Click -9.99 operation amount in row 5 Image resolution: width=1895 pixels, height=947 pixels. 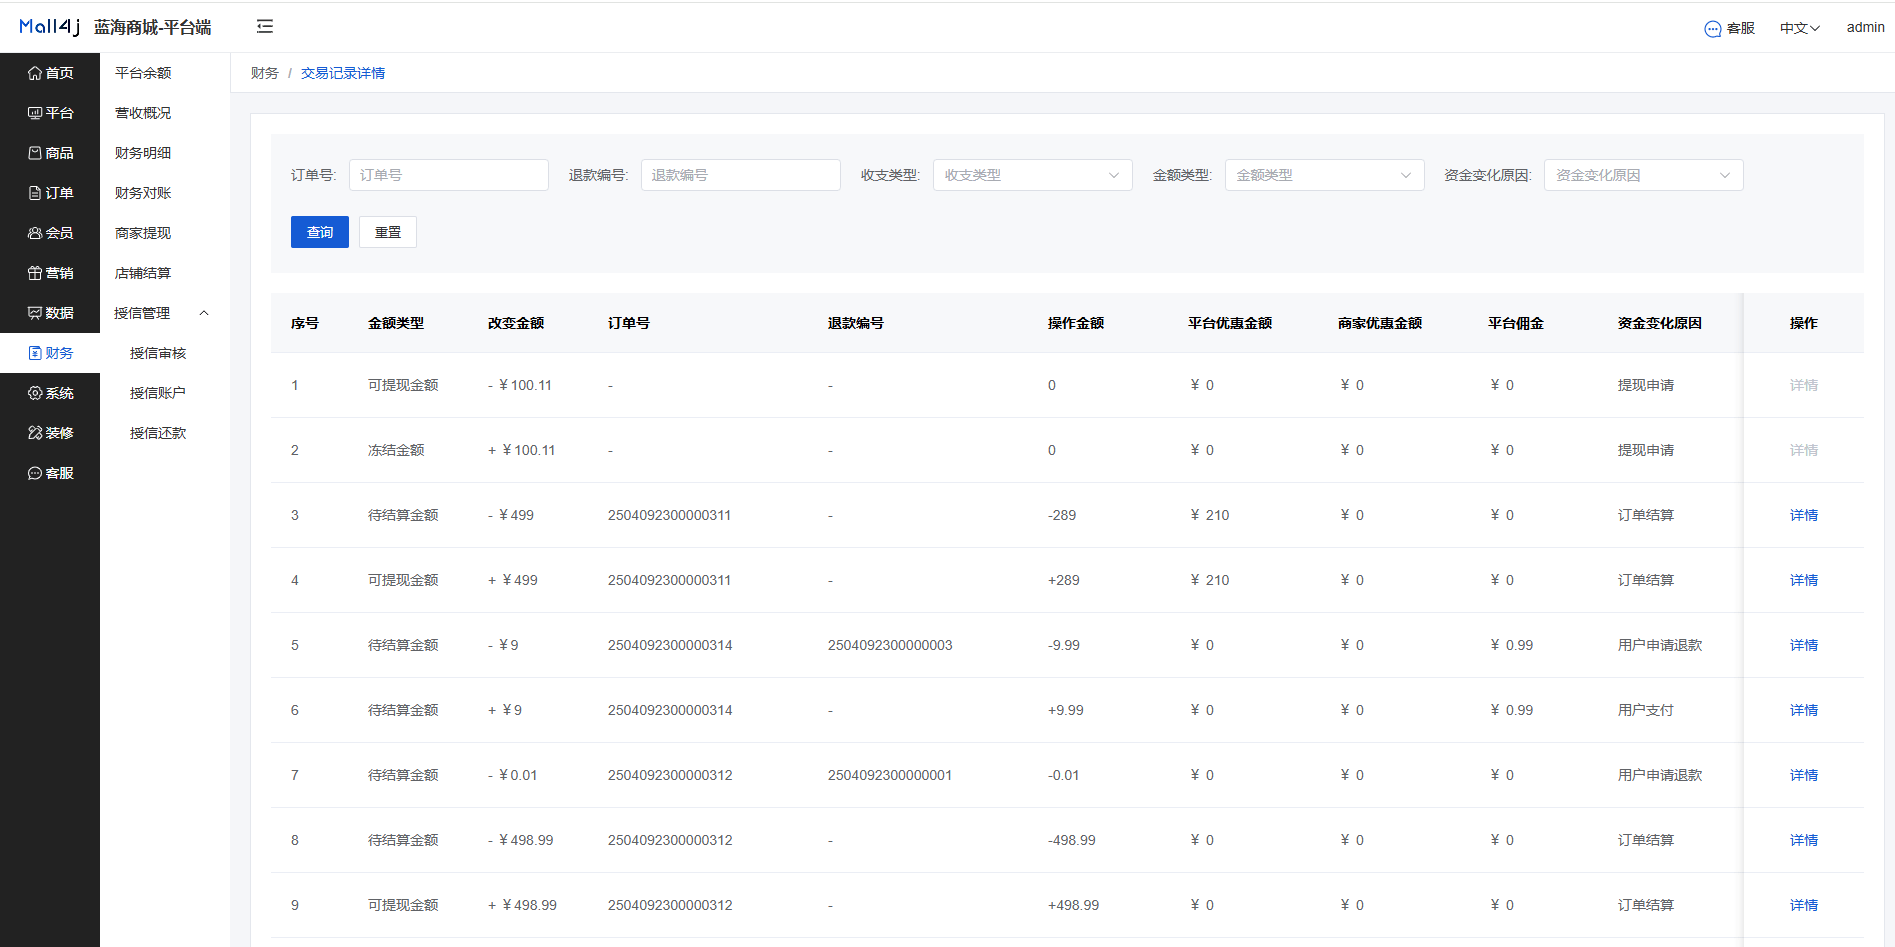click(x=1064, y=645)
